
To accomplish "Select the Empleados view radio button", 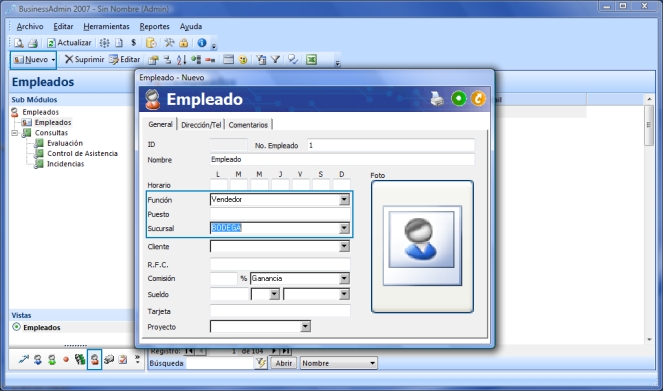I will [x=16, y=327].
